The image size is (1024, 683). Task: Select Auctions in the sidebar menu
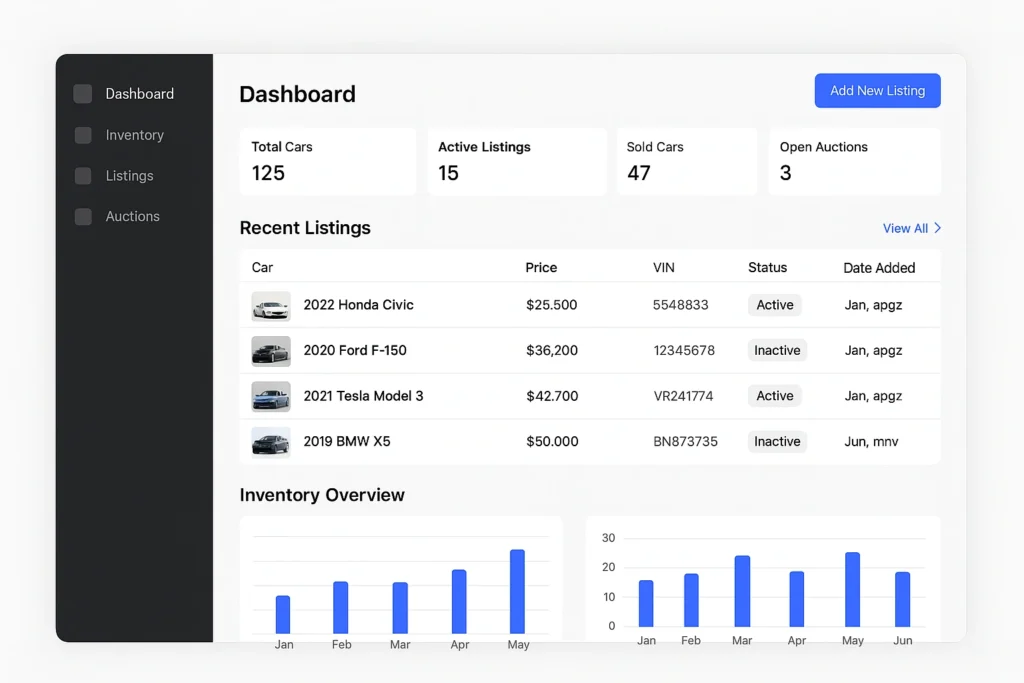tap(132, 216)
